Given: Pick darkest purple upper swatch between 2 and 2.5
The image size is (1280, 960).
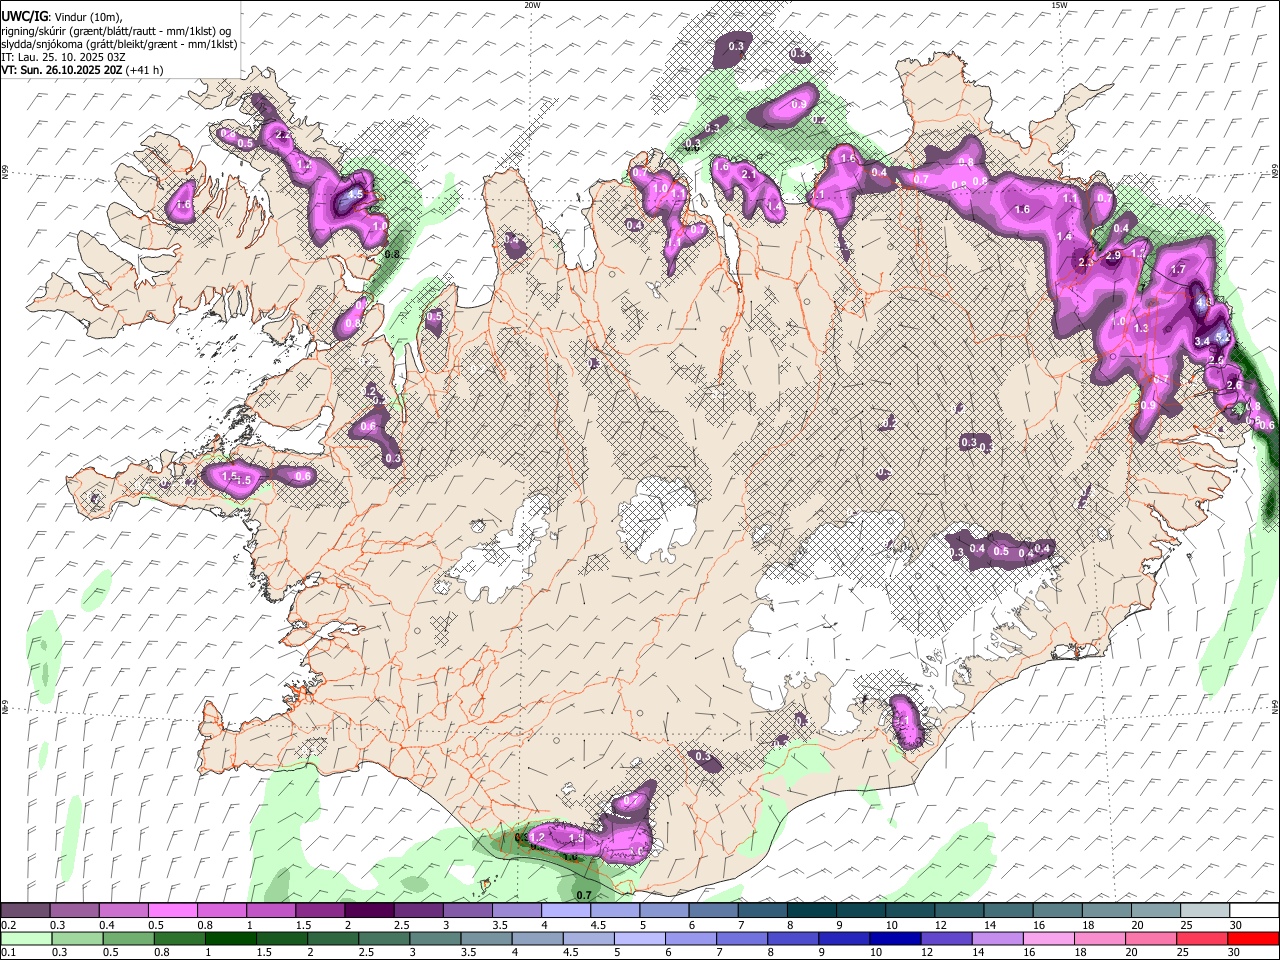Looking at the screenshot, I should (x=369, y=911).
